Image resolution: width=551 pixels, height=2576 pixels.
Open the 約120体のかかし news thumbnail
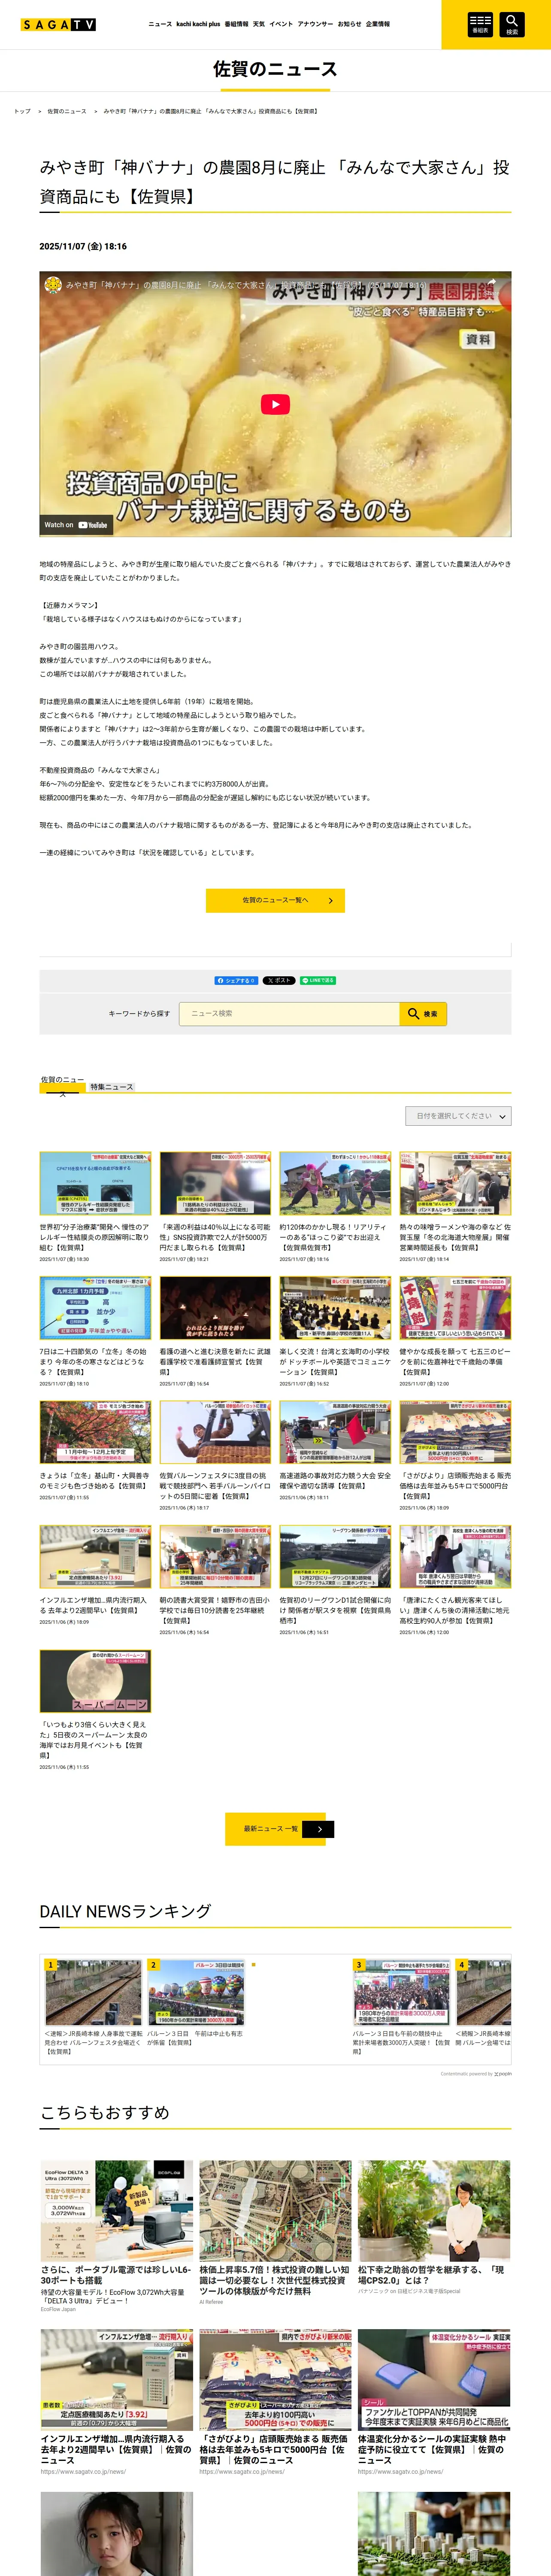(335, 1183)
